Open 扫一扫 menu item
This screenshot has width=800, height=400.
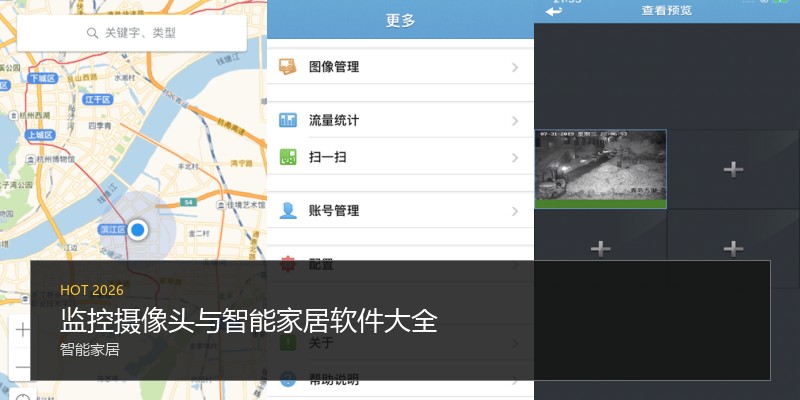pyautogui.click(x=401, y=157)
